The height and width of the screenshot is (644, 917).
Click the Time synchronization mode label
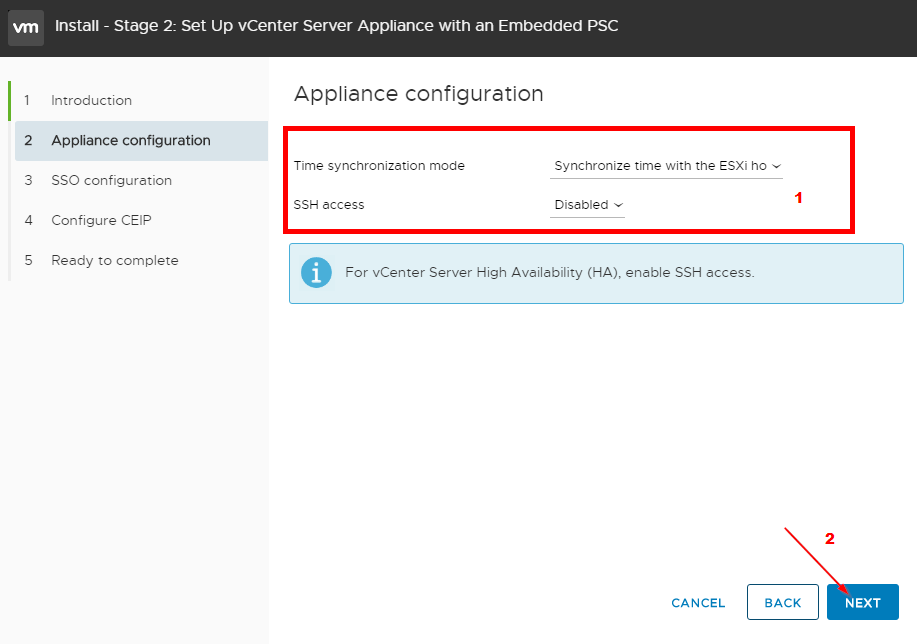pos(379,166)
